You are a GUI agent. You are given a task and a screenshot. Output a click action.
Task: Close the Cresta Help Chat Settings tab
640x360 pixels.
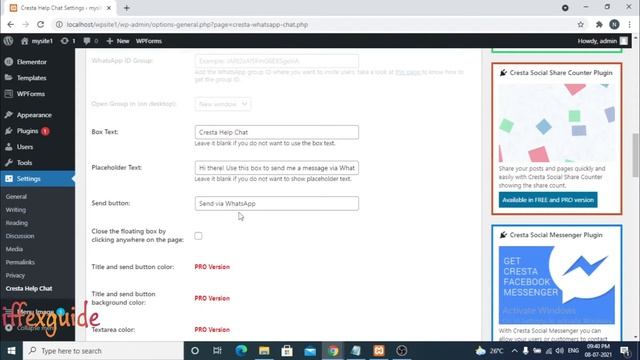click(x=109, y=8)
